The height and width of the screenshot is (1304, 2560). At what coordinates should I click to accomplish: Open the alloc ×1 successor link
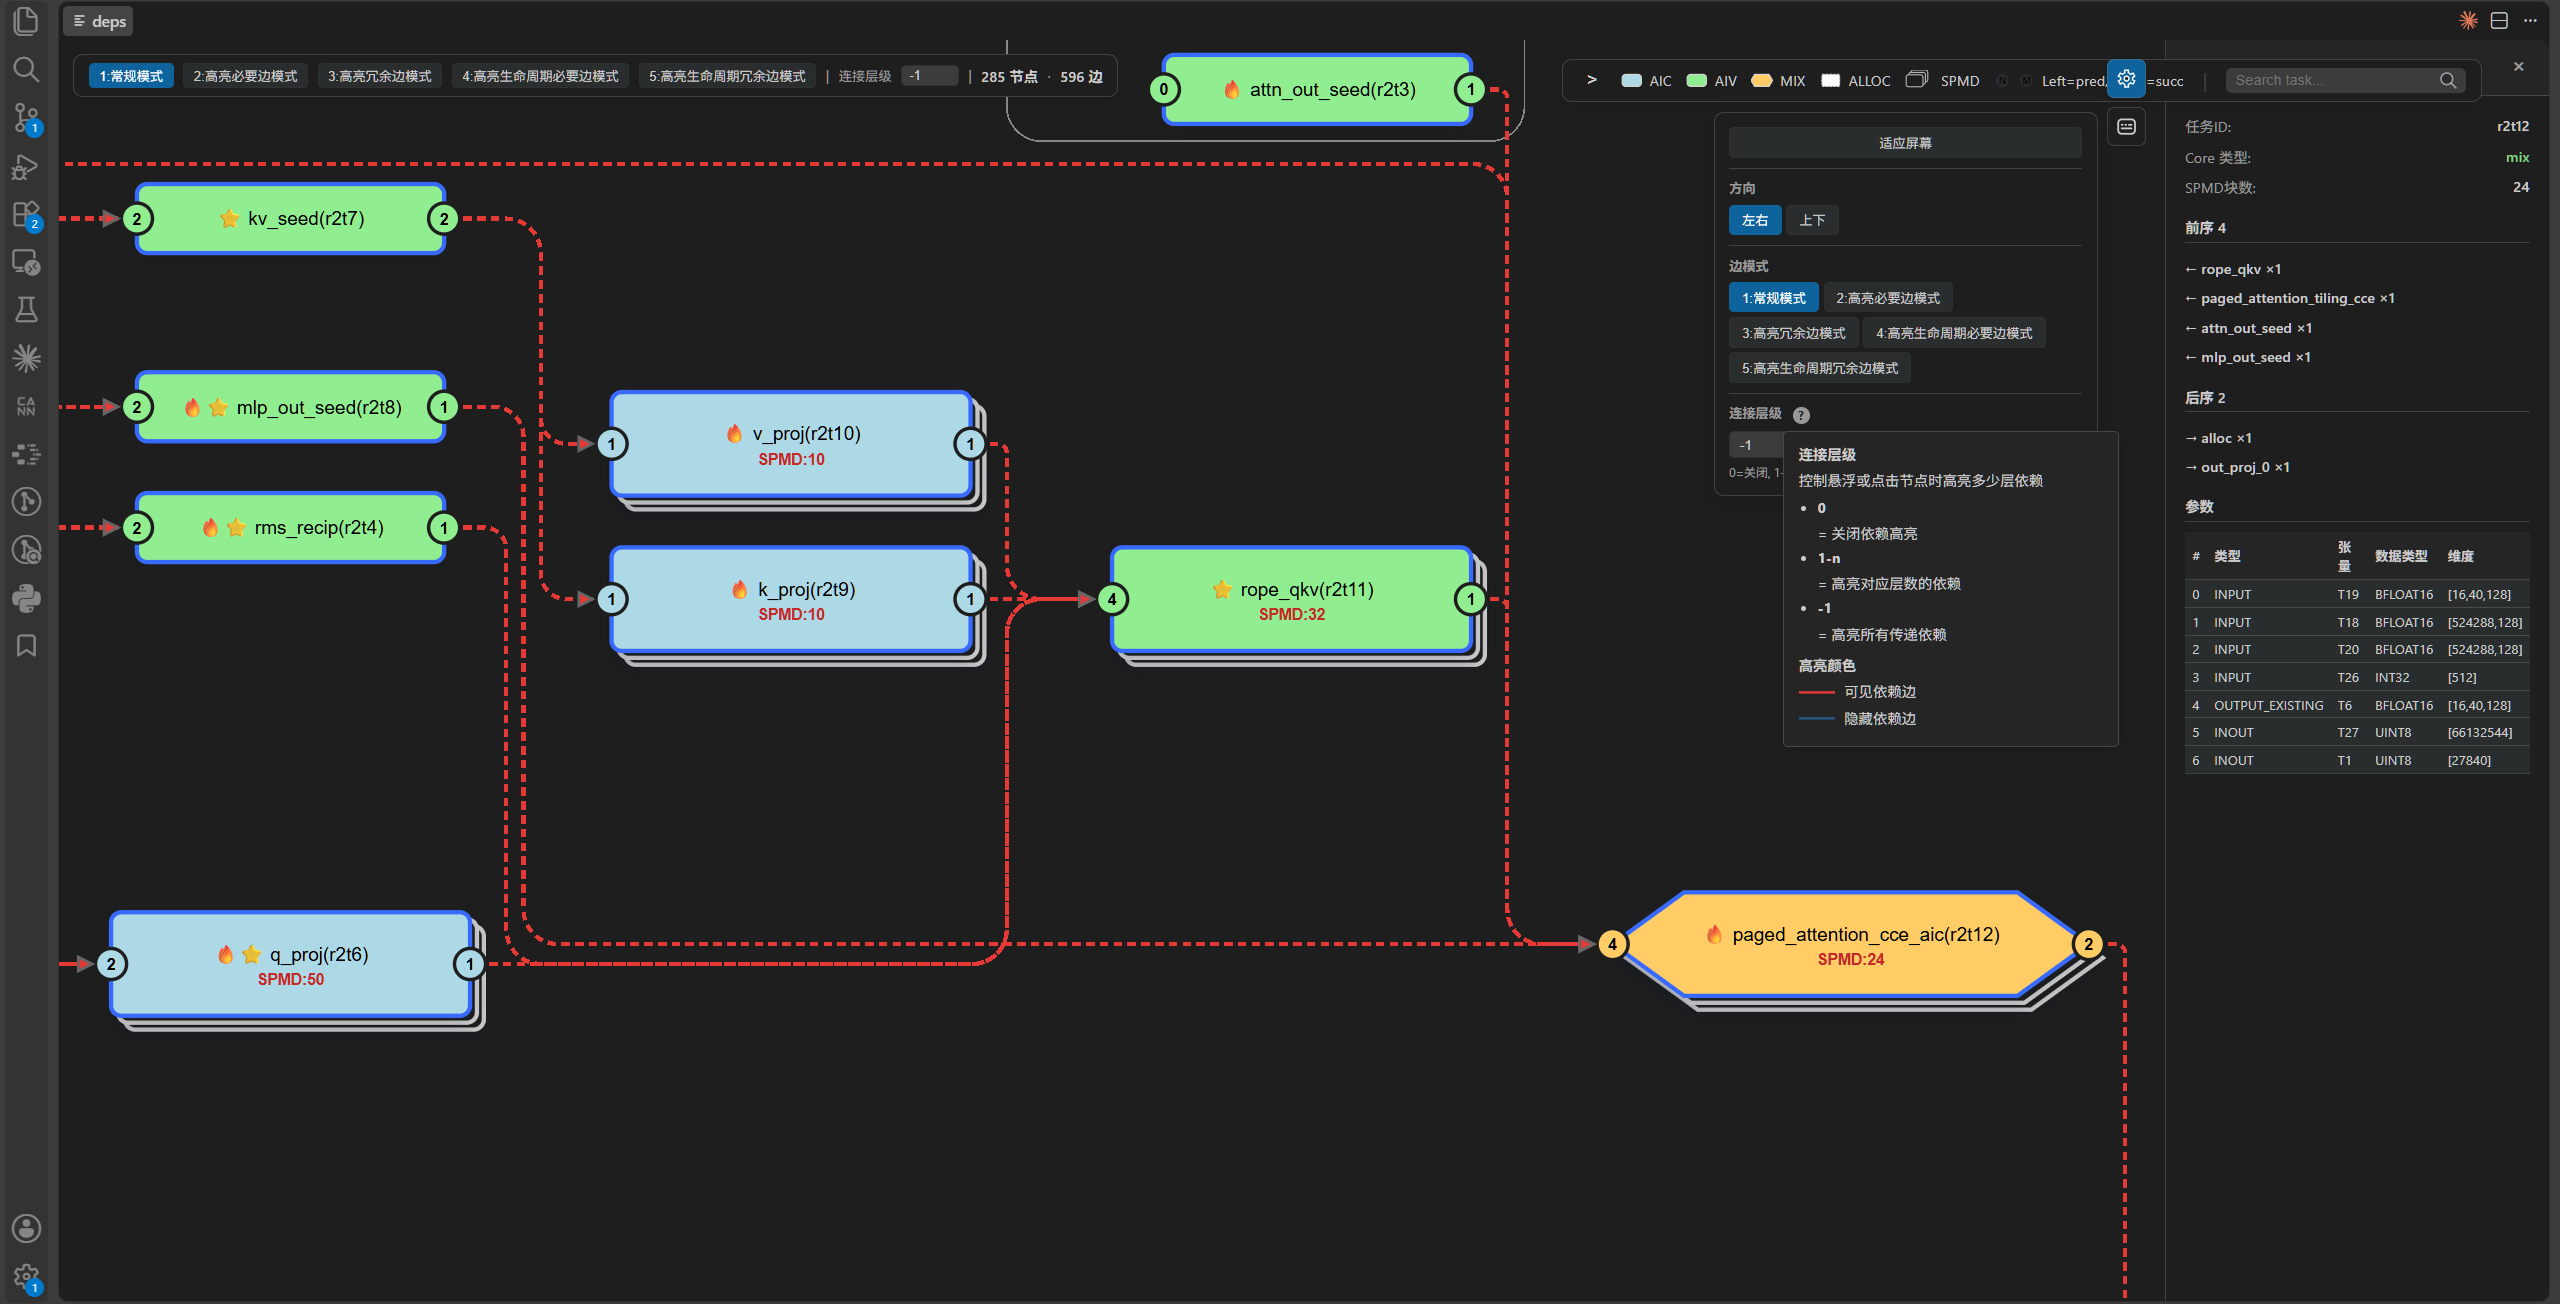(2219, 438)
